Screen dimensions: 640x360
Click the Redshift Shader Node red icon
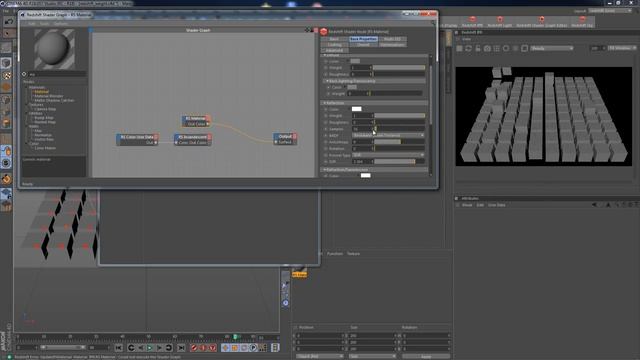pyautogui.click(x=324, y=31)
